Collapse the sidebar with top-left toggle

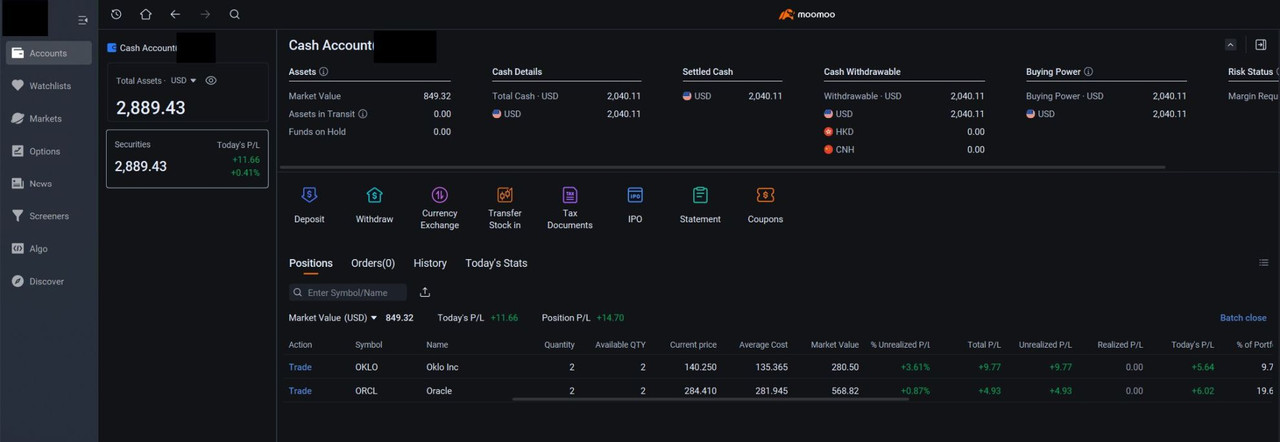click(83, 20)
